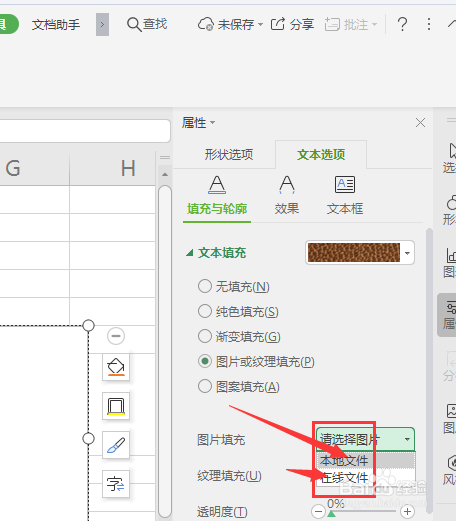Open the properties sidebar icon
This screenshot has width=456, height=521.
click(447, 315)
